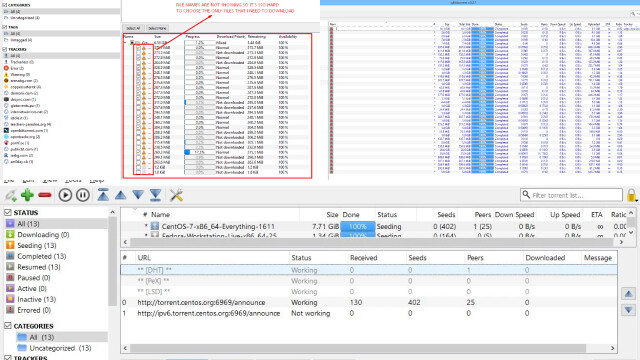This screenshot has width=640, height=360.
Task: Select the Resumed (13) status filter
Action: click(56, 267)
